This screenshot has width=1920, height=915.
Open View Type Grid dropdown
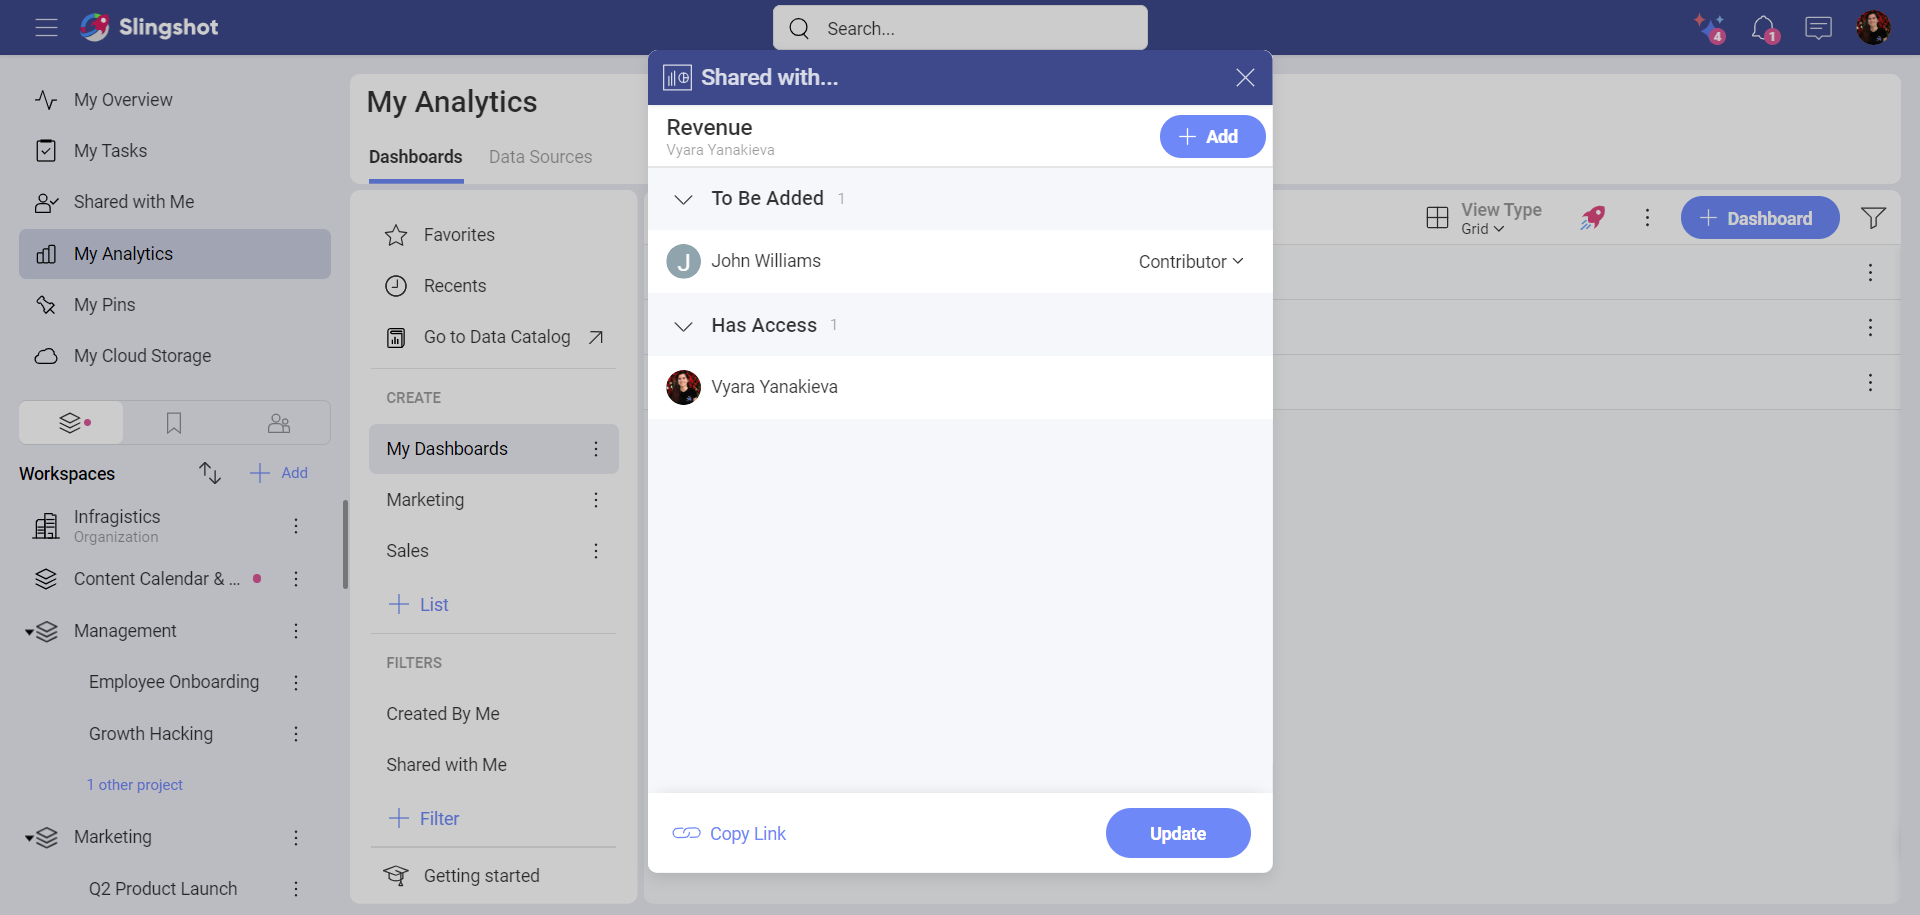pos(1484,218)
